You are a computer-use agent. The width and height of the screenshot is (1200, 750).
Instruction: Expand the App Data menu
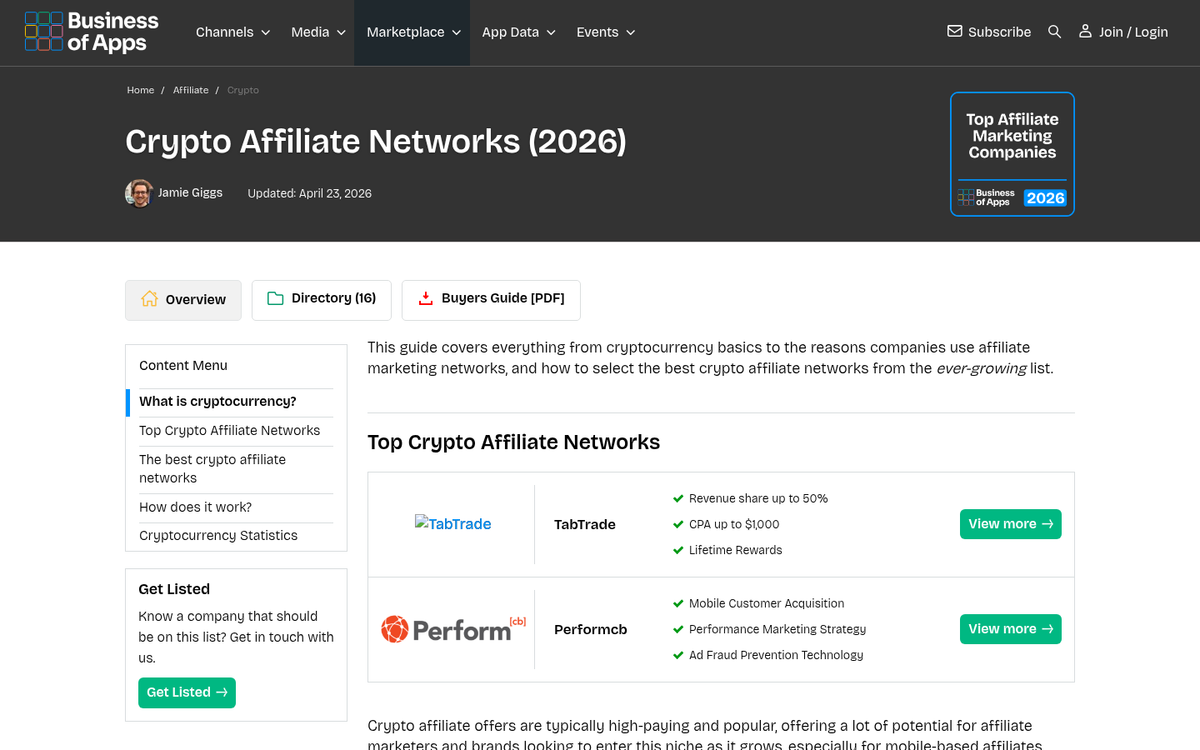point(518,32)
